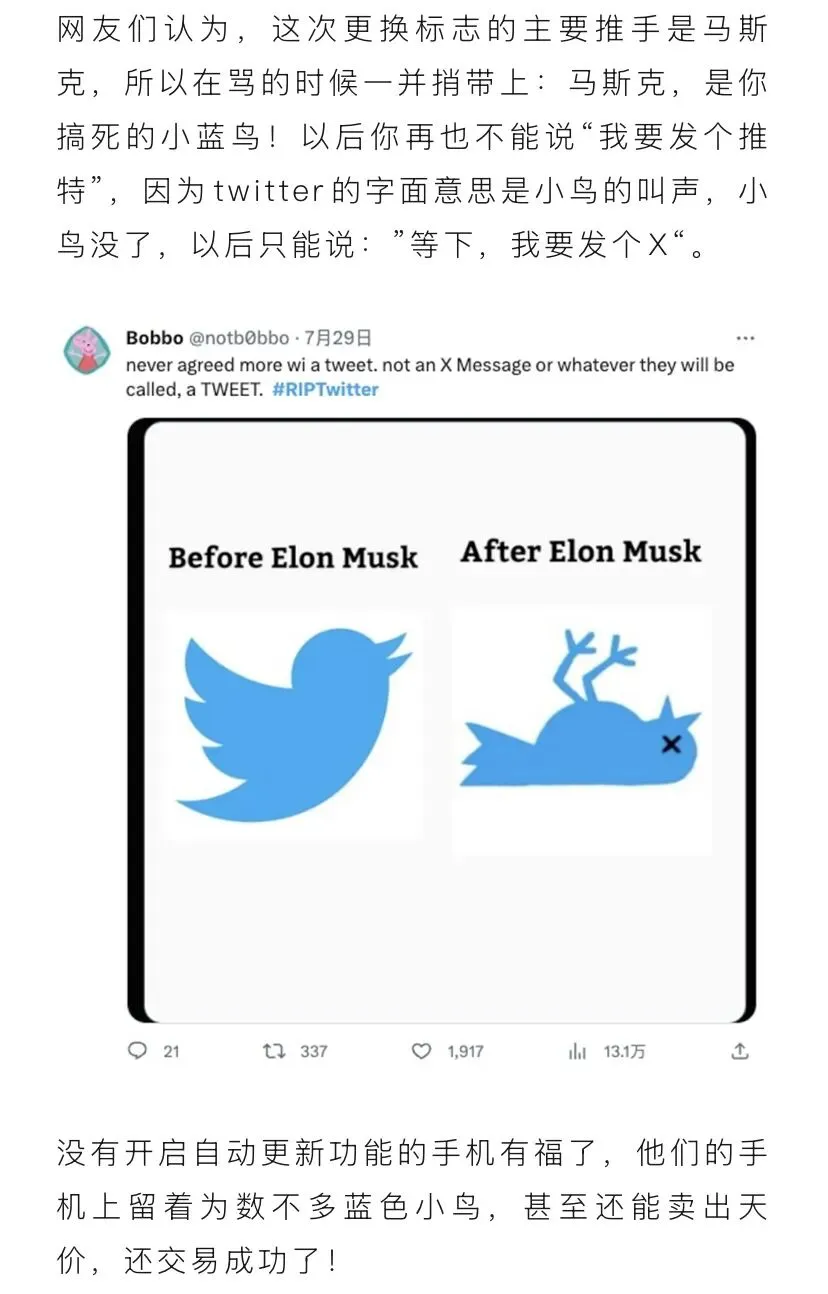828x1294 pixels.
Task: Click the share upload arrow icon
Action: pyautogui.click(x=740, y=1051)
